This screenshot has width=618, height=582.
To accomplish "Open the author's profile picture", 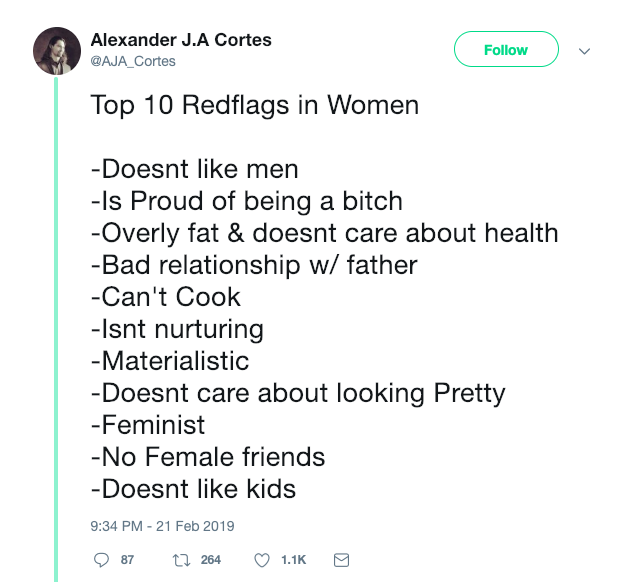I will coord(57,51).
